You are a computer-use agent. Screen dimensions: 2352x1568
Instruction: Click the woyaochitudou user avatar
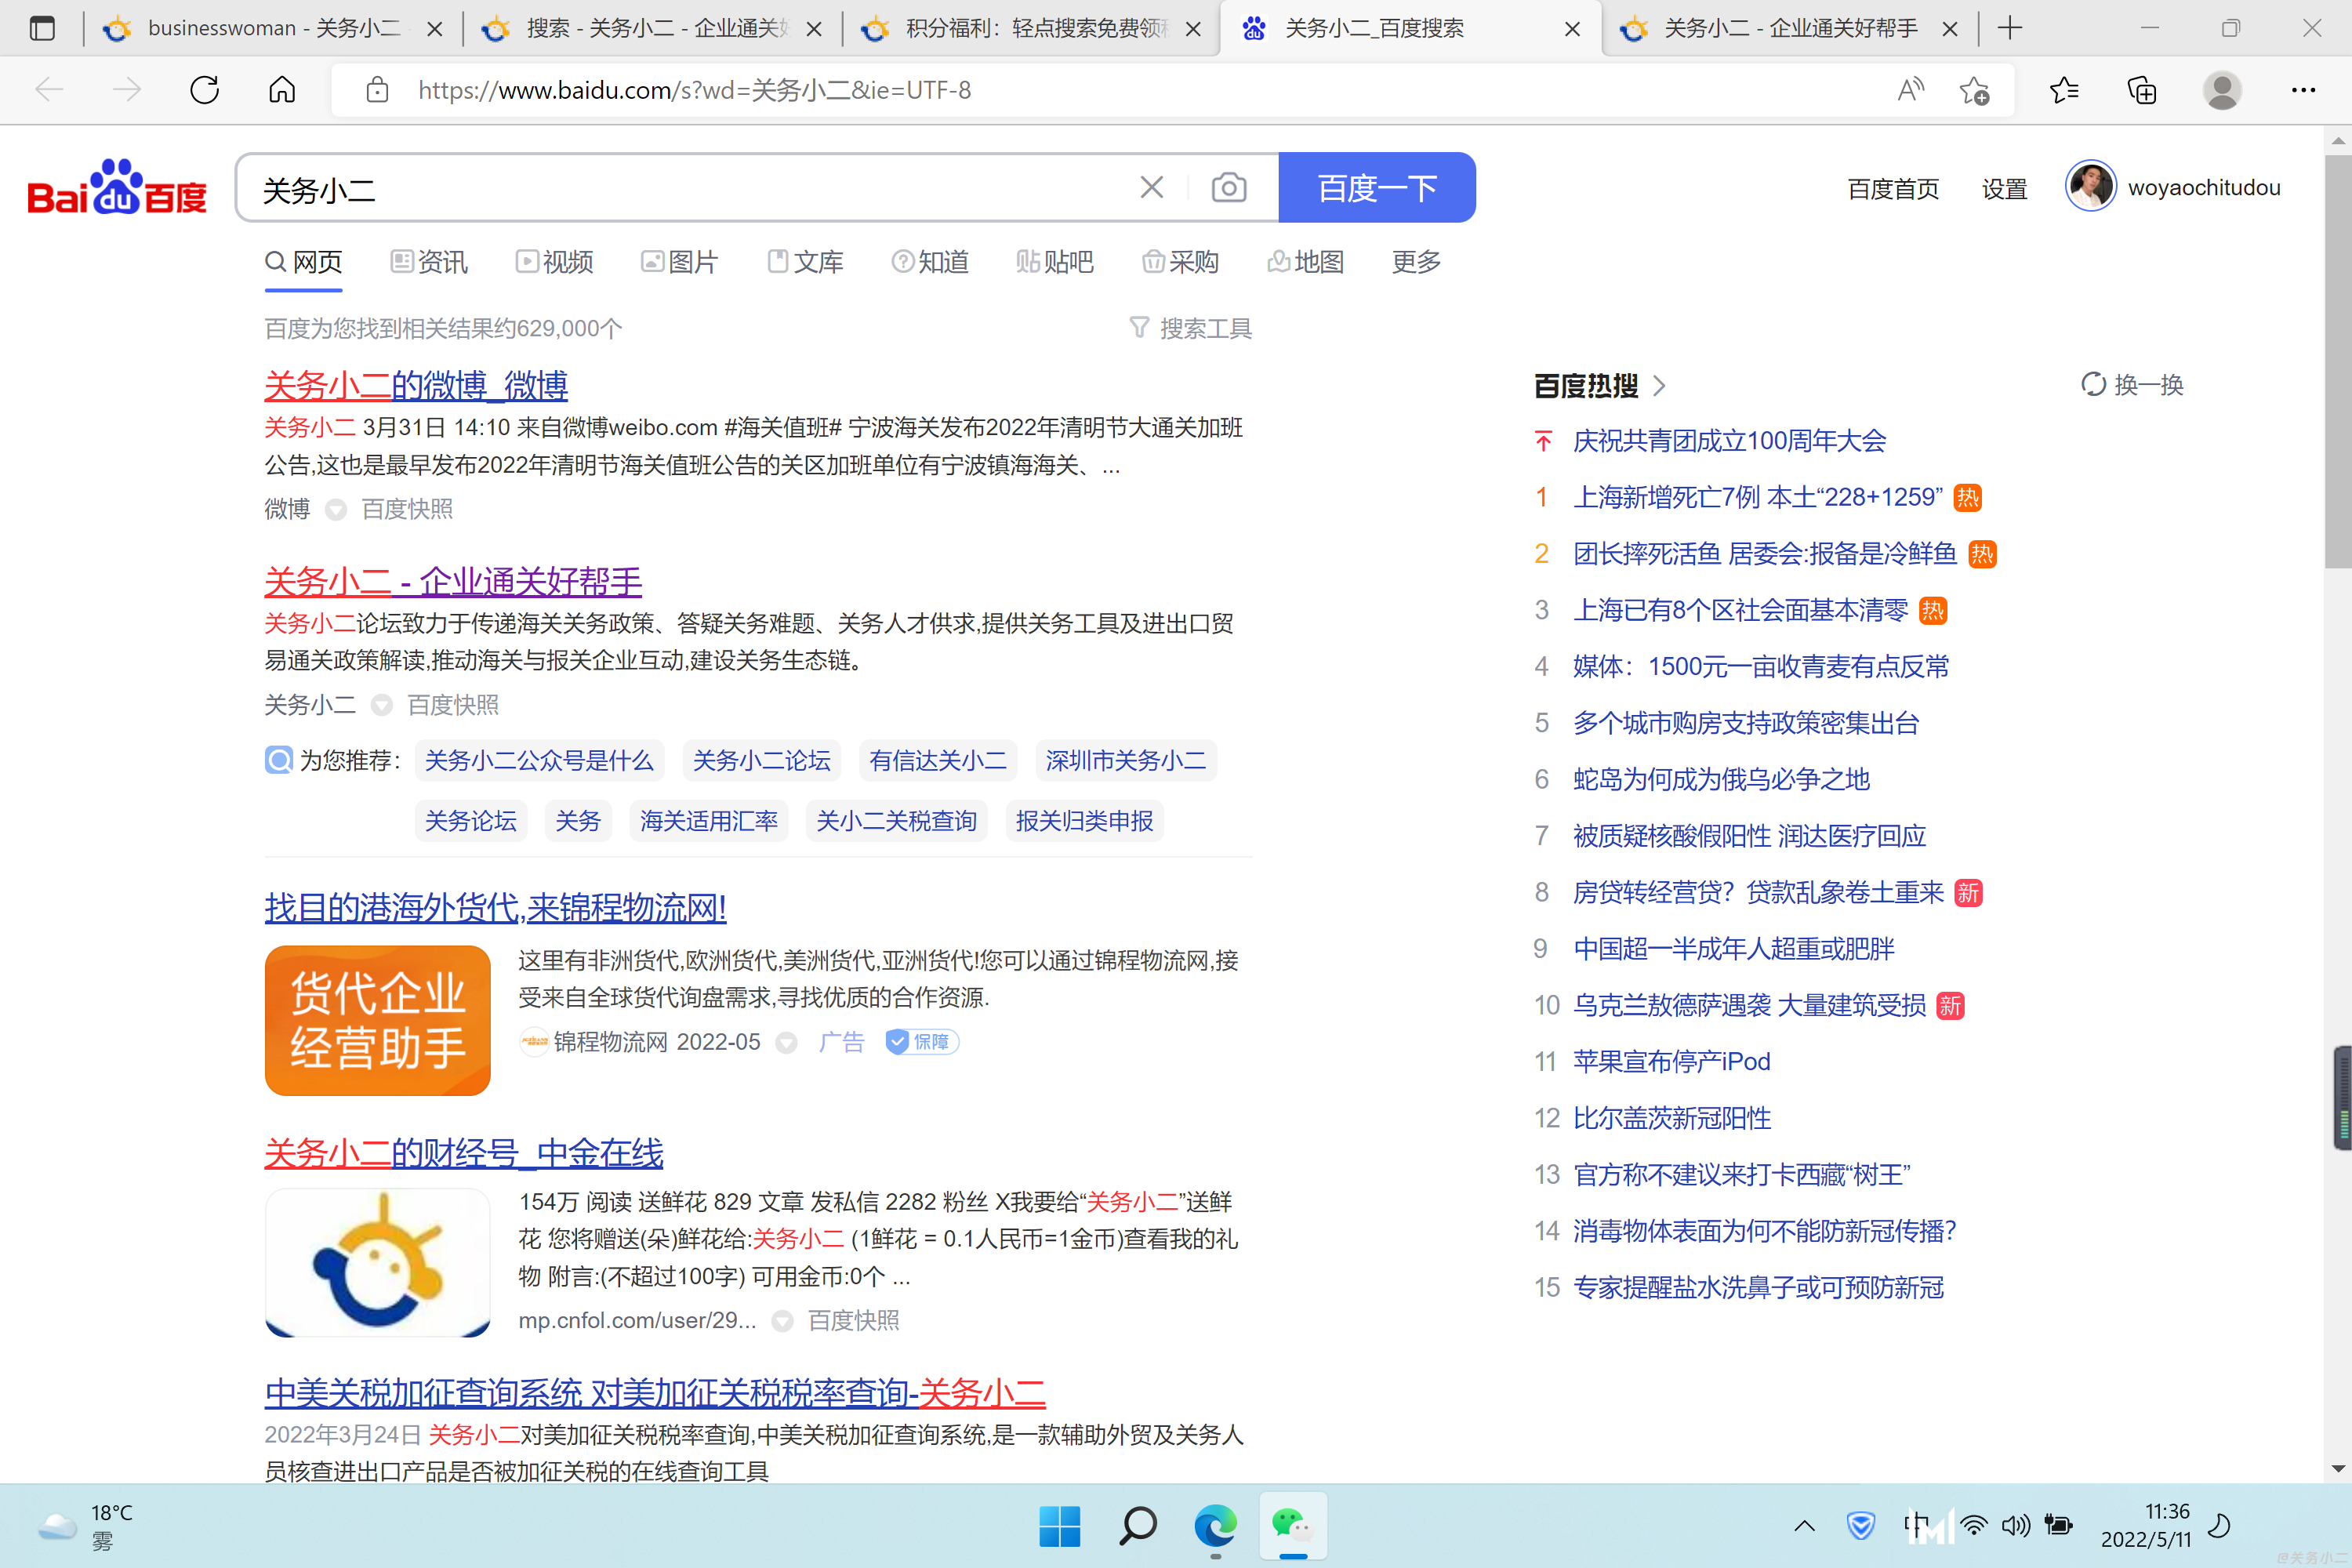pos(2090,187)
